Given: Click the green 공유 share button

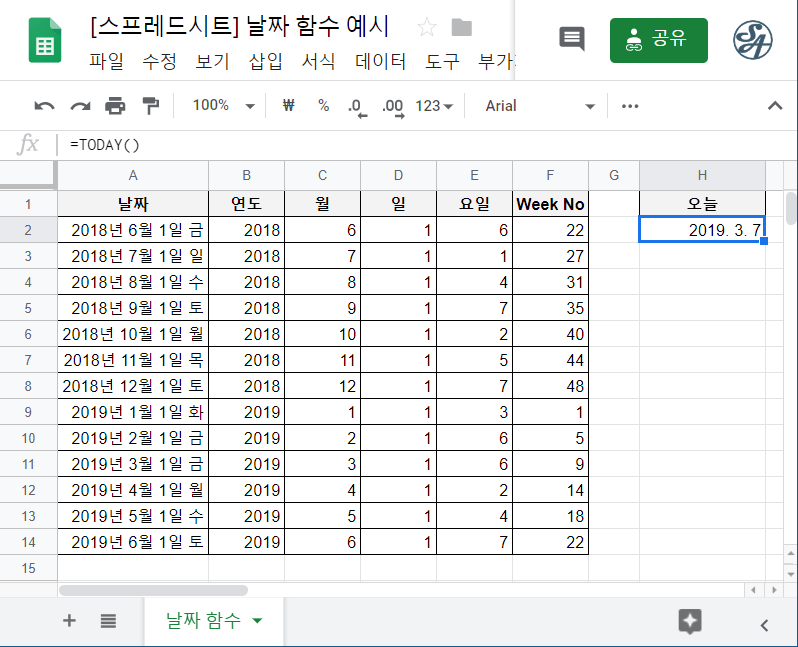Looking at the screenshot, I should [658, 40].
